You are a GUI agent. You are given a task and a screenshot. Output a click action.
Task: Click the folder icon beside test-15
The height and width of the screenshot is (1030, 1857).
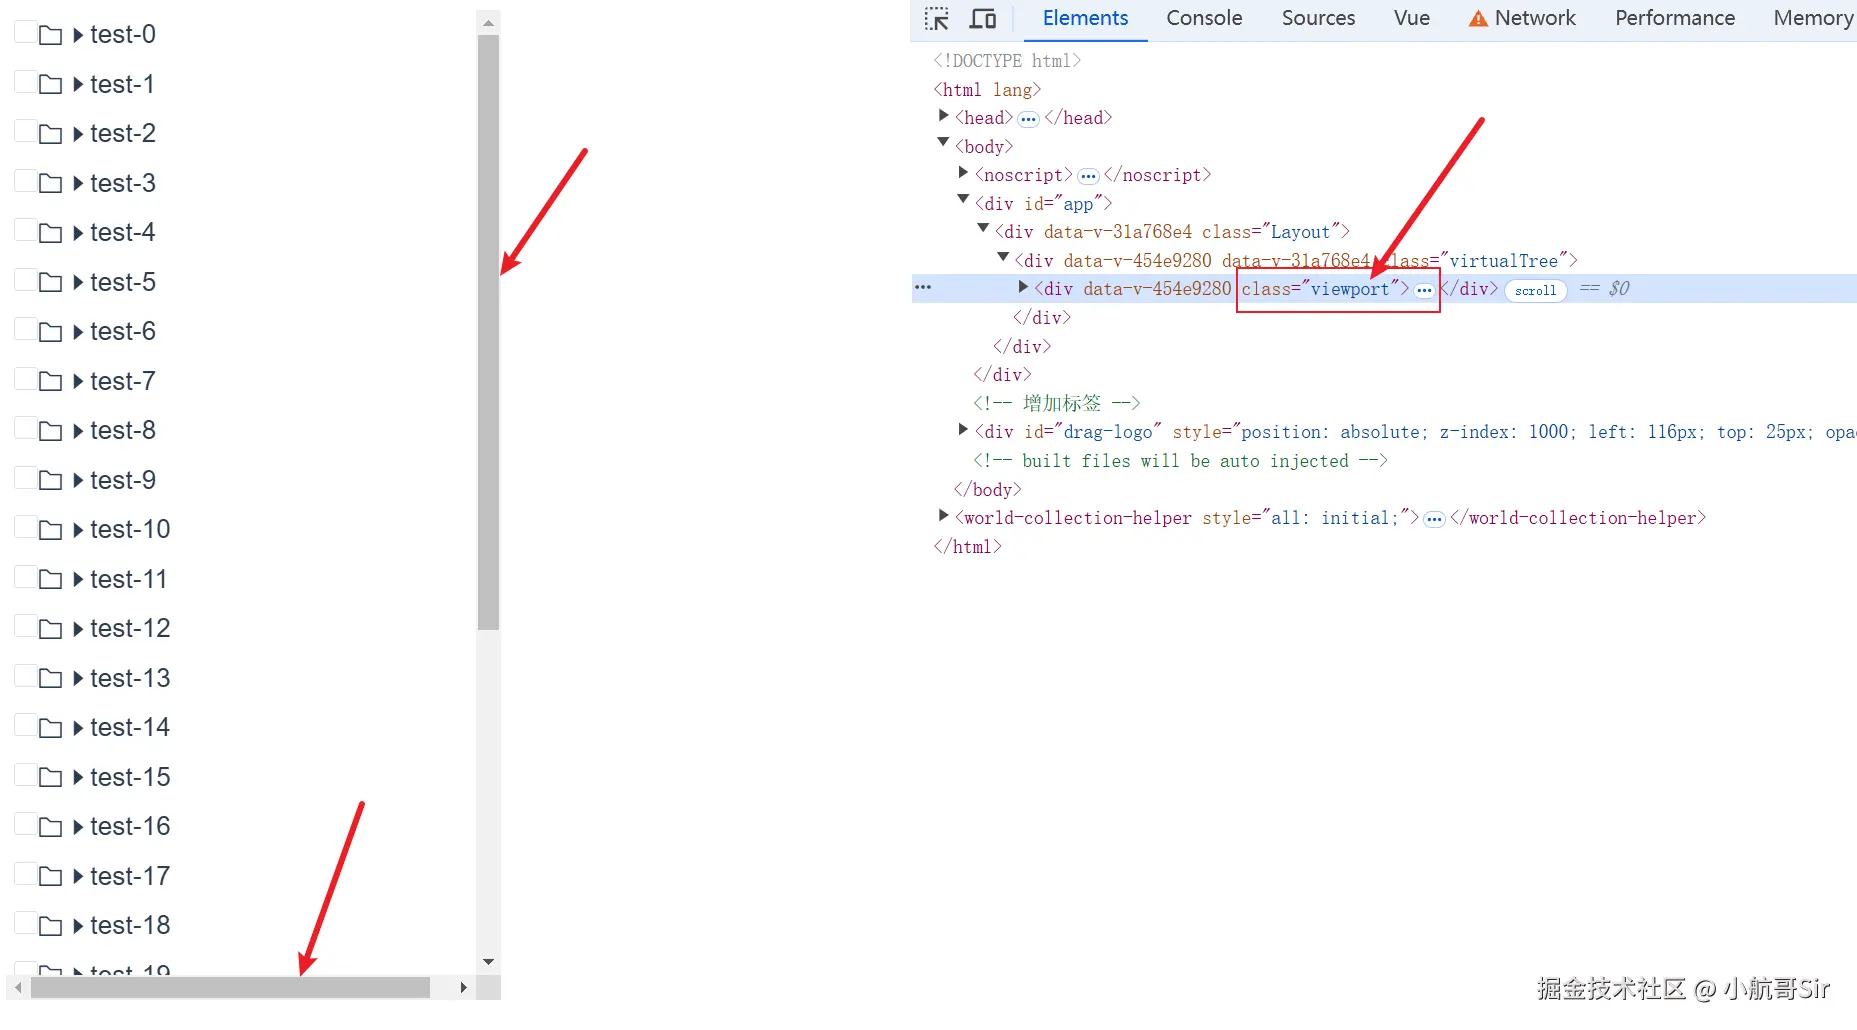pos(50,778)
